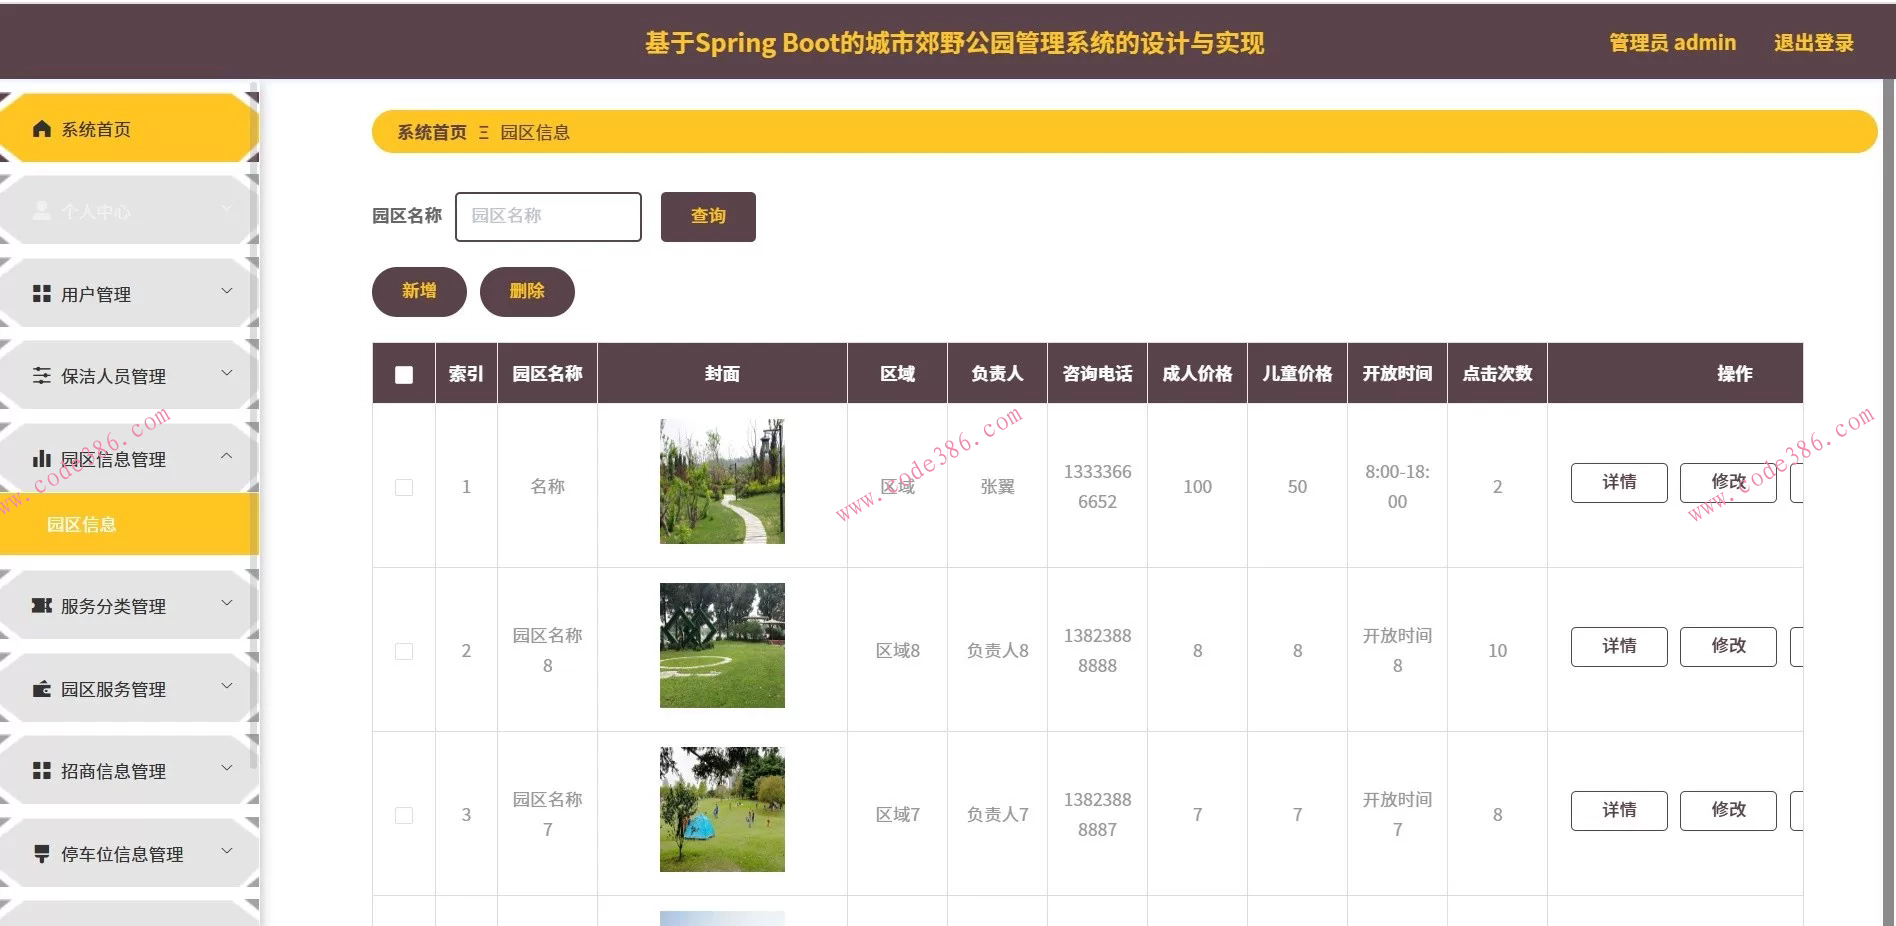1896x926 pixels.
Task: Open the 服务分类管理 menu
Action: [129, 605]
